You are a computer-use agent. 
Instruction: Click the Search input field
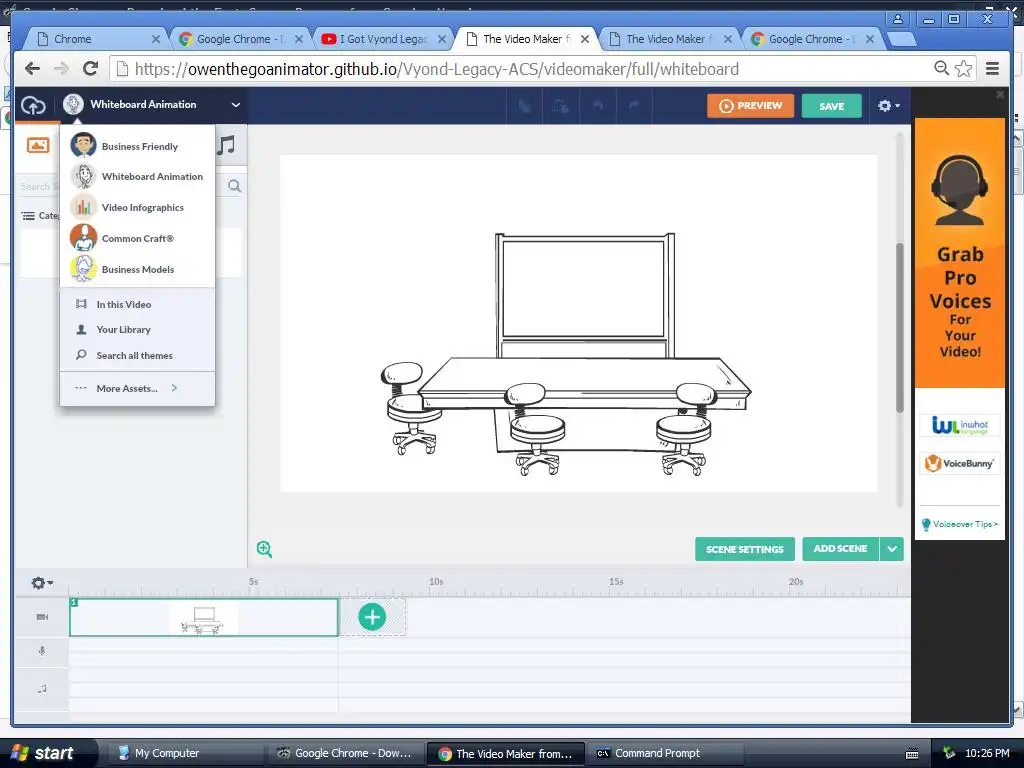click(38, 187)
